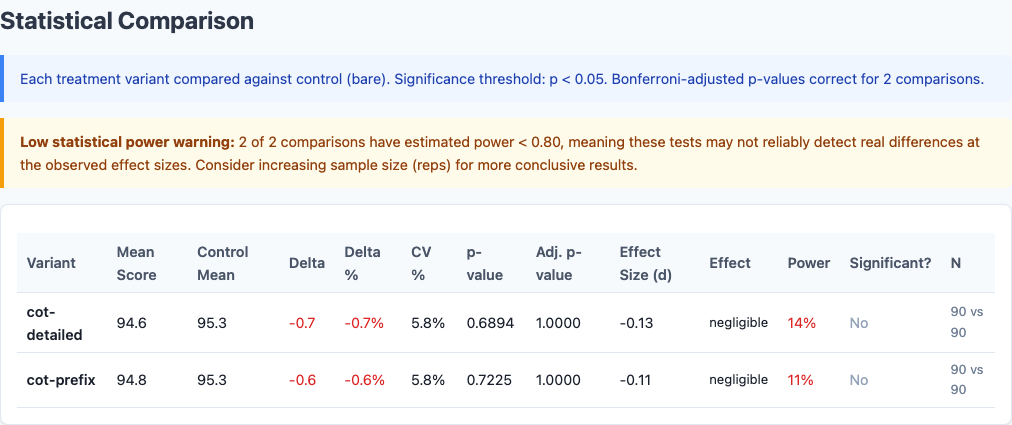Select the N column header
The height and width of the screenshot is (425, 1012).
[x=955, y=263]
